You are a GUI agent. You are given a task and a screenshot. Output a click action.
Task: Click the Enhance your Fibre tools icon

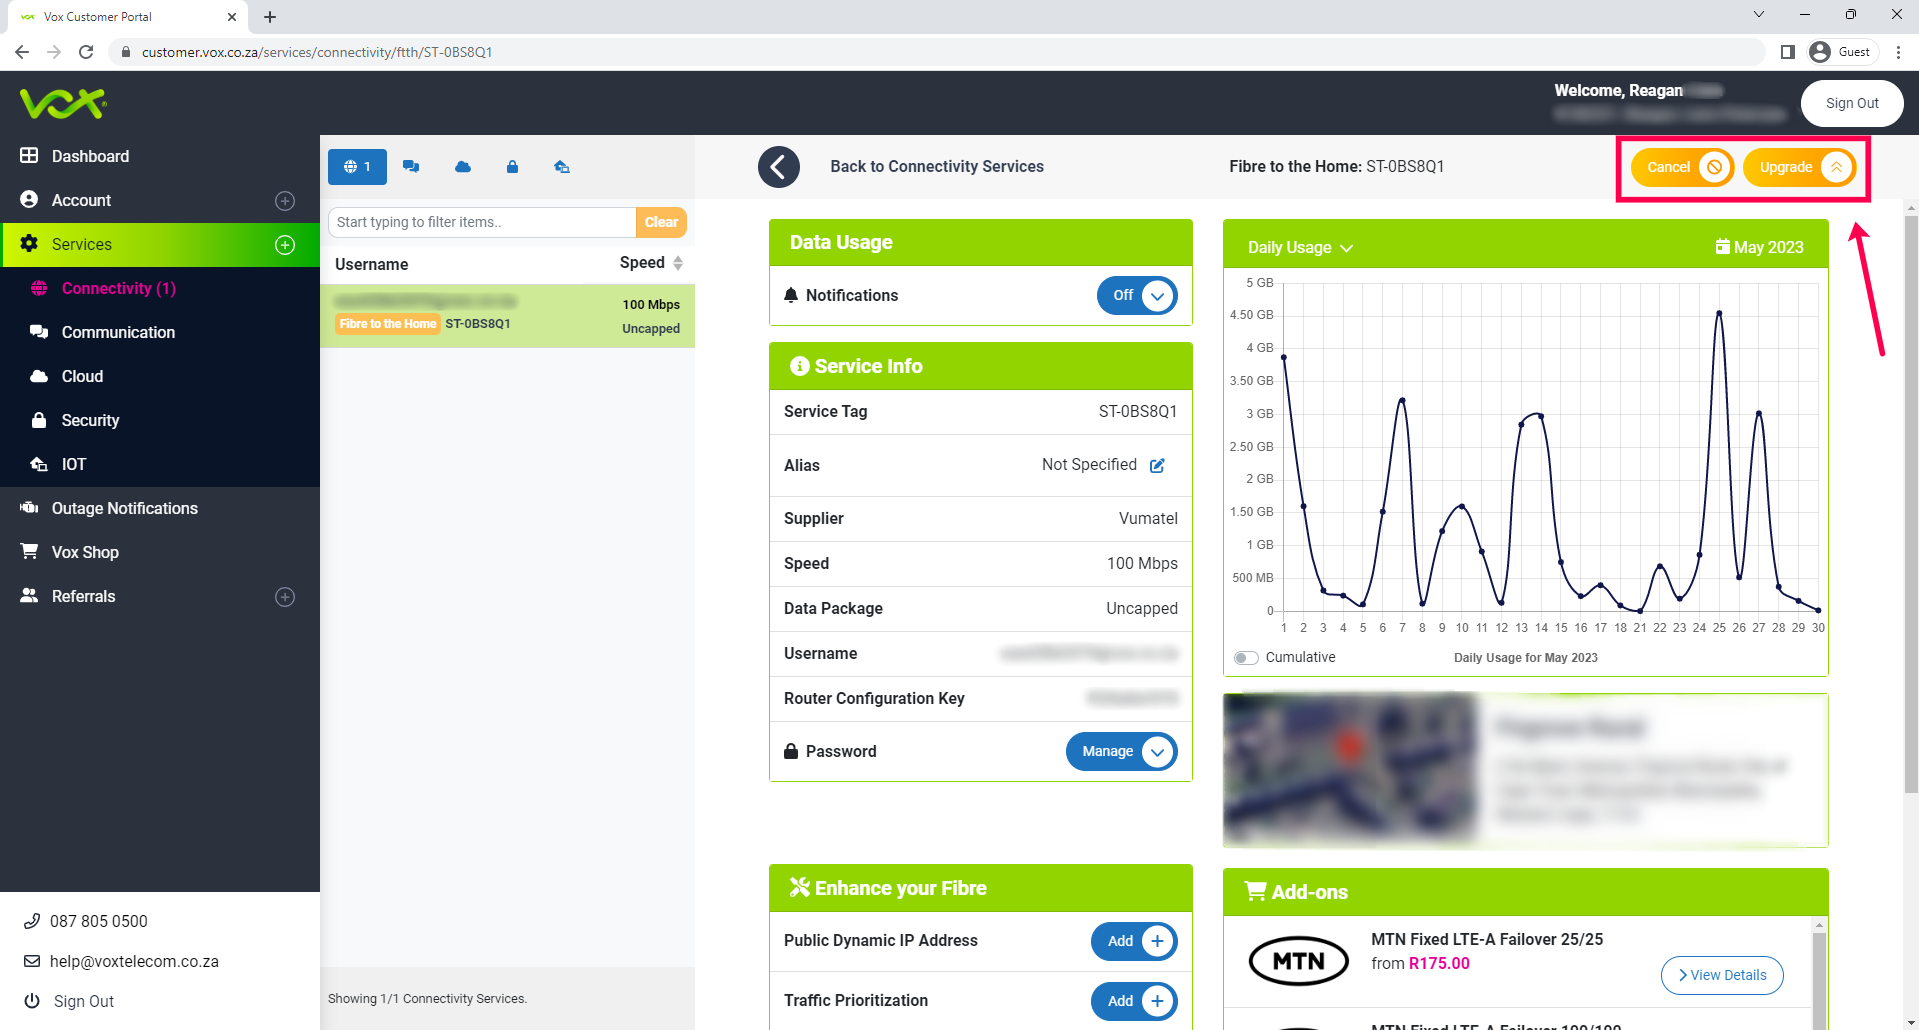[800, 887]
